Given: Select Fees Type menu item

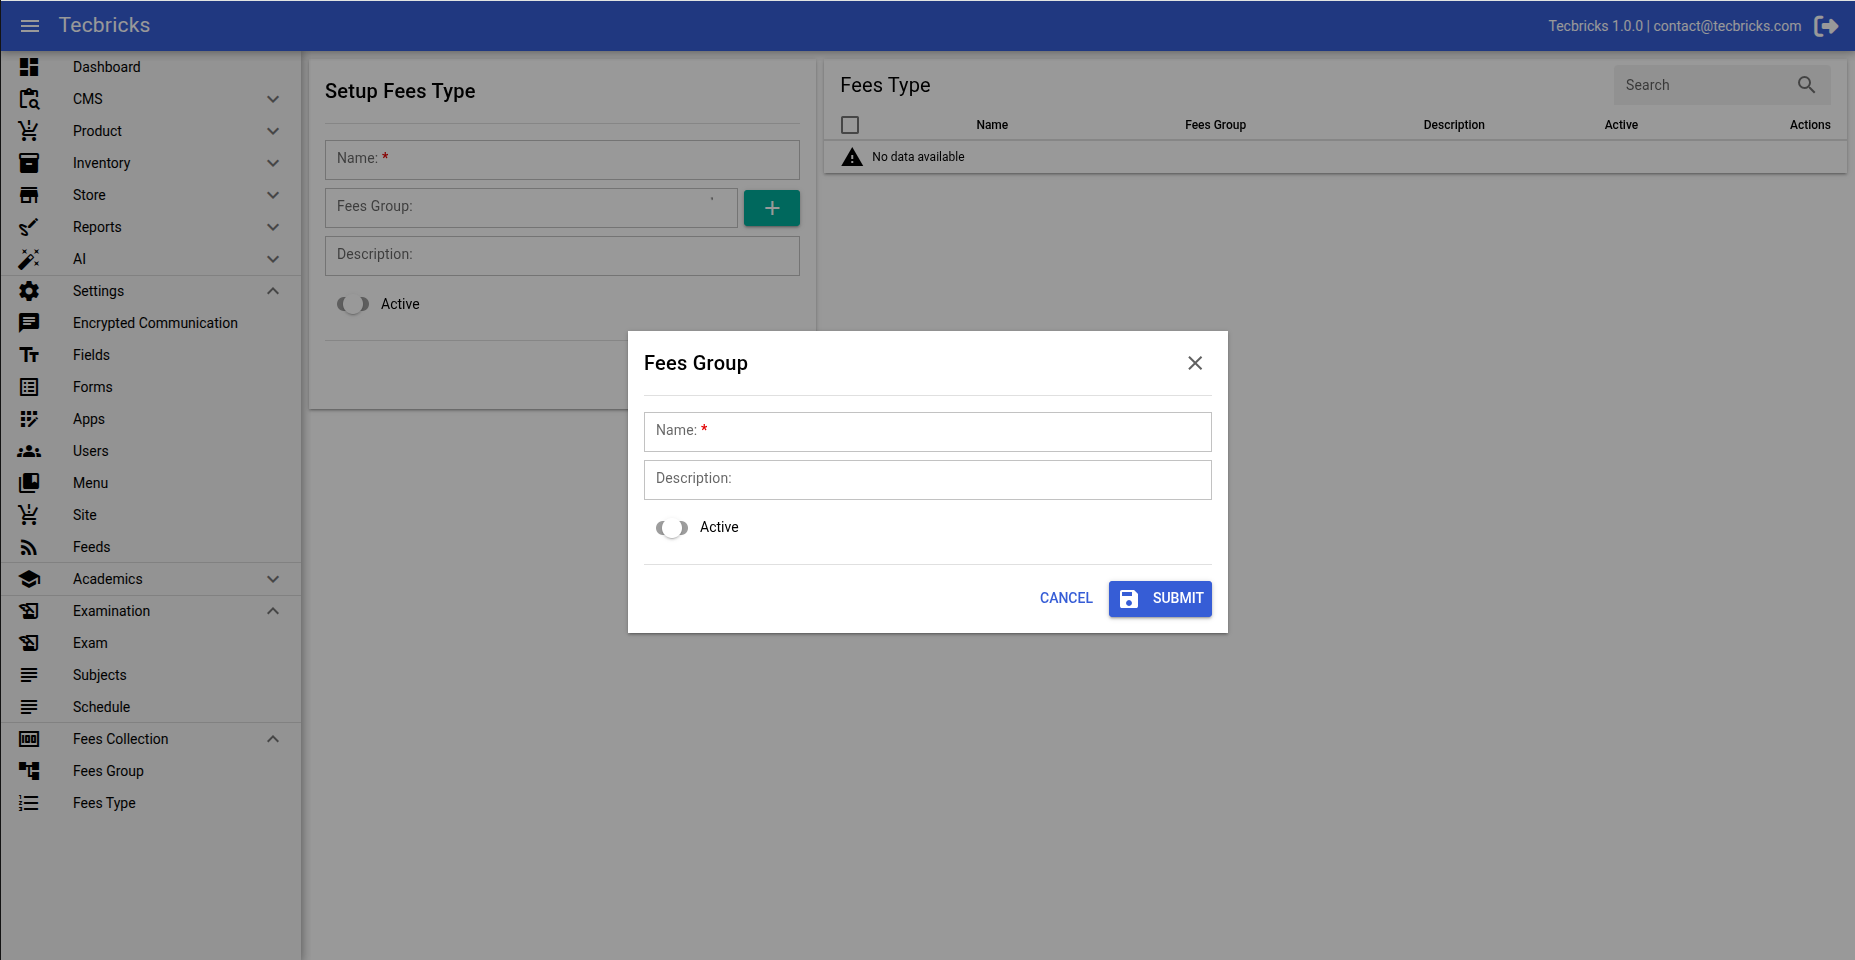Looking at the screenshot, I should pos(150,803).
